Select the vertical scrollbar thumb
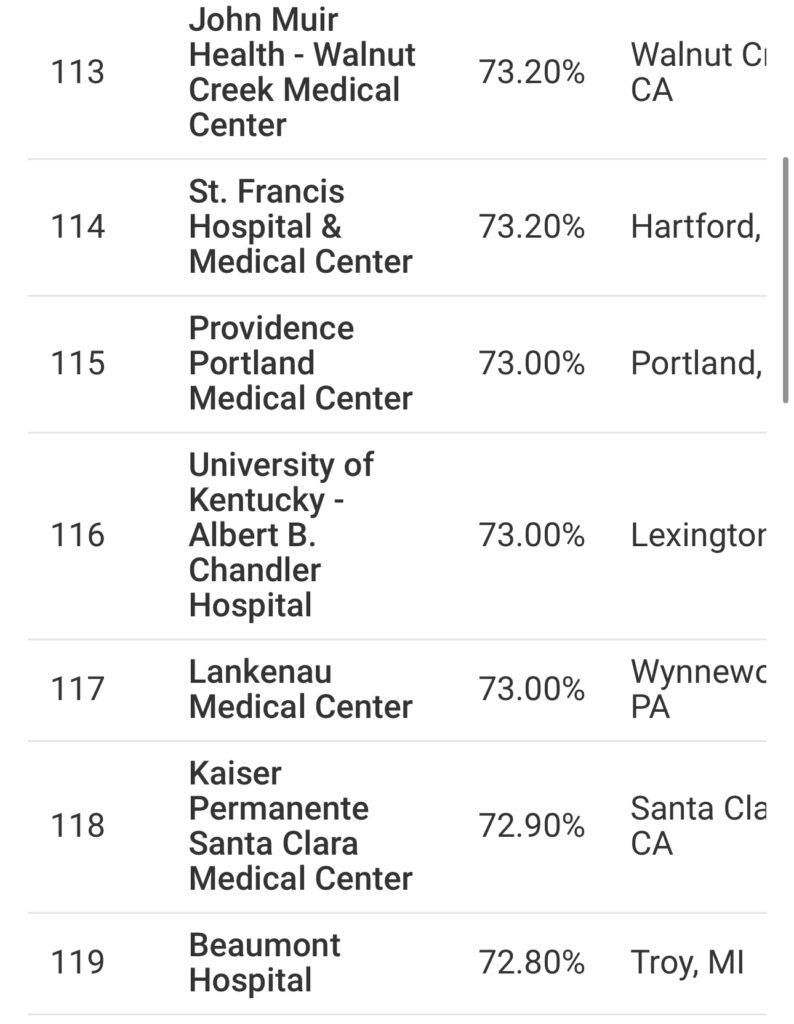This screenshot has width=794, height=1024. point(786,280)
